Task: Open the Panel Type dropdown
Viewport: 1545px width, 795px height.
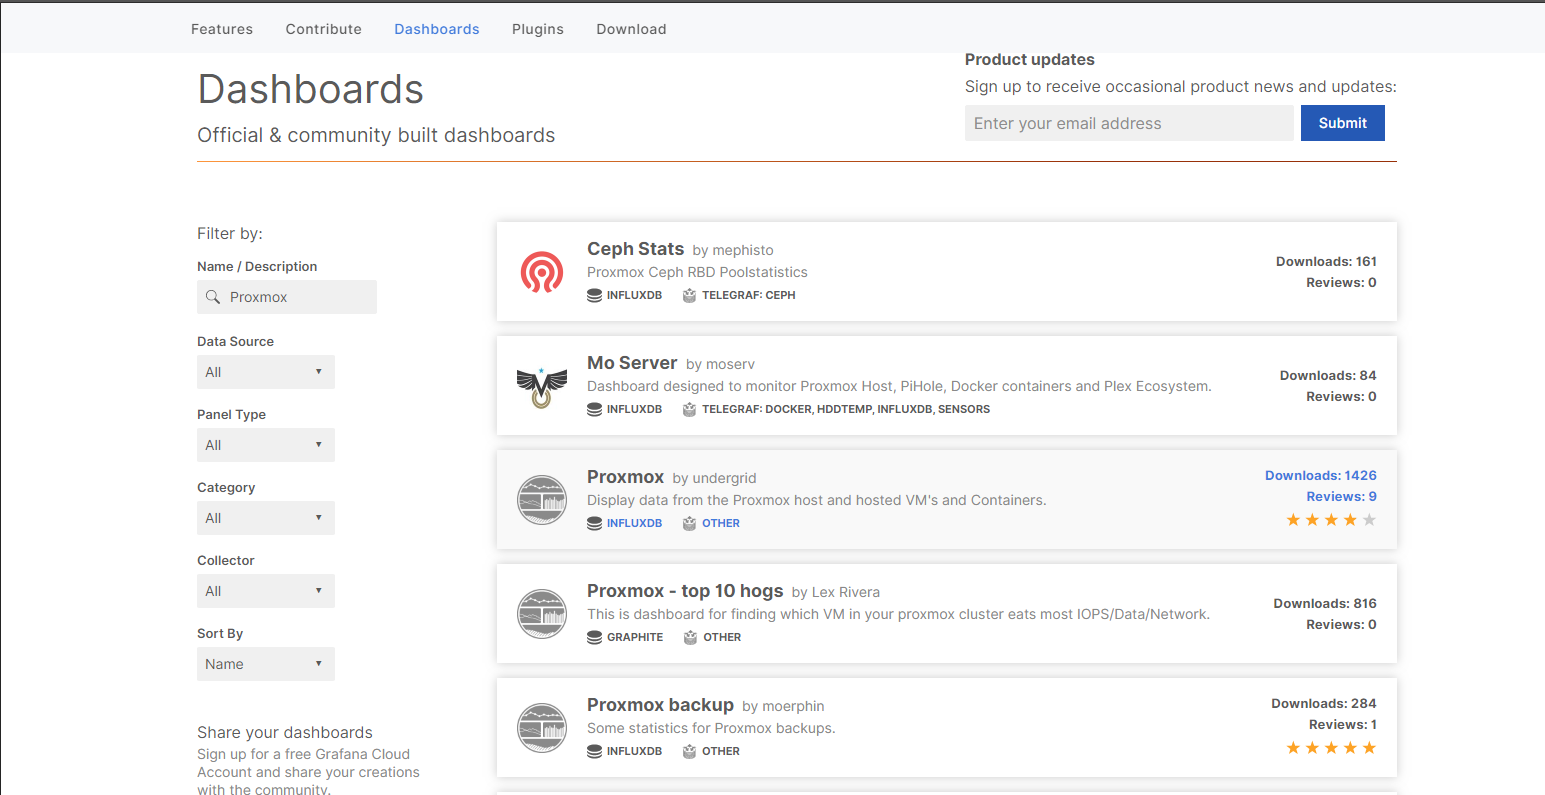Action: coord(266,445)
